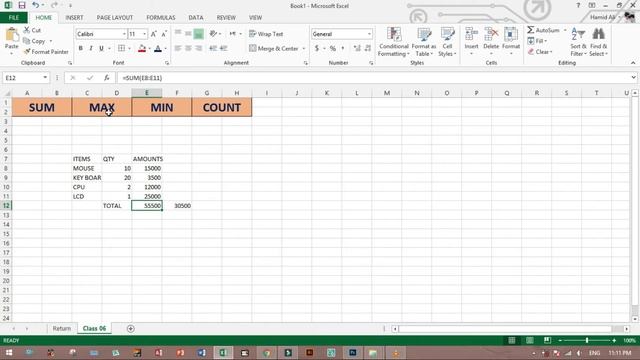Open the Font dialog launcher
The width and height of the screenshot is (640, 360).
click(x=167, y=63)
